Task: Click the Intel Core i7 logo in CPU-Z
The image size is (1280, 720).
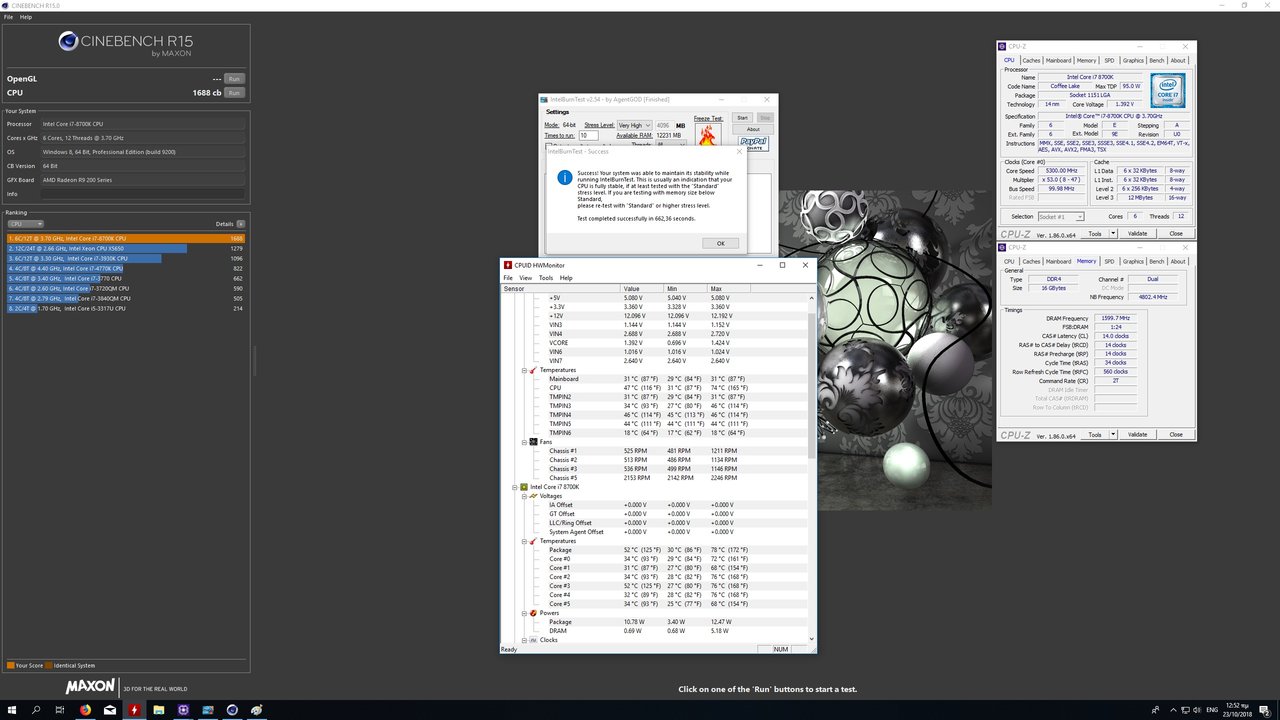Action: click(x=1166, y=91)
